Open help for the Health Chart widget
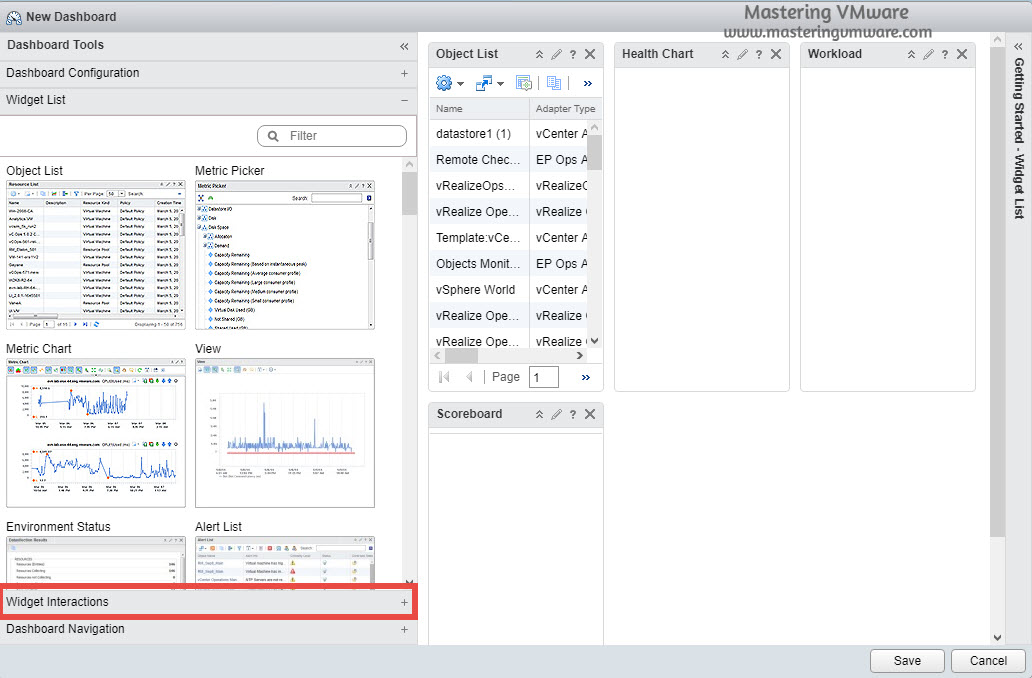Screen dimensions: 1032x678 pyautogui.click(x=759, y=55)
